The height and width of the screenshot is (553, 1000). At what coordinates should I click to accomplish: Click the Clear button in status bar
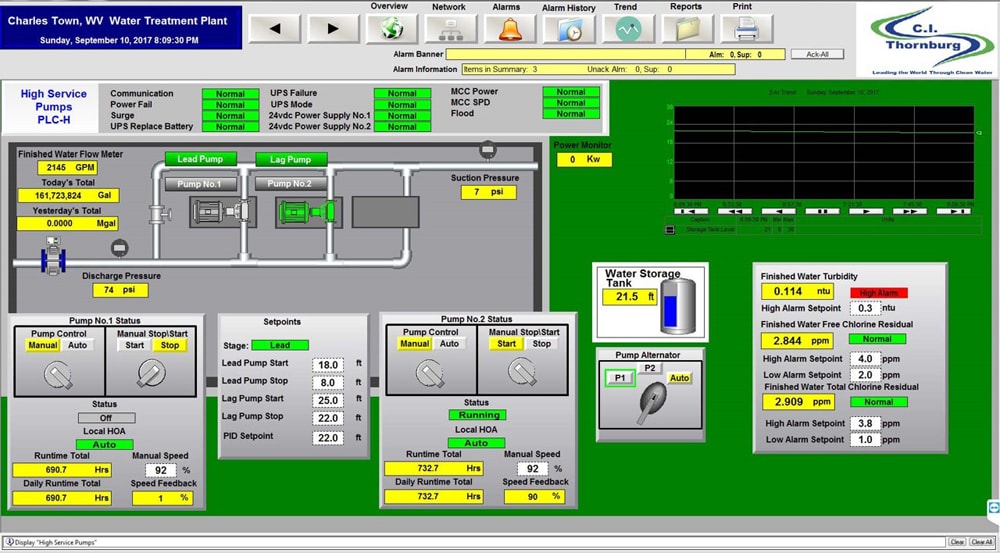click(x=957, y=542)
